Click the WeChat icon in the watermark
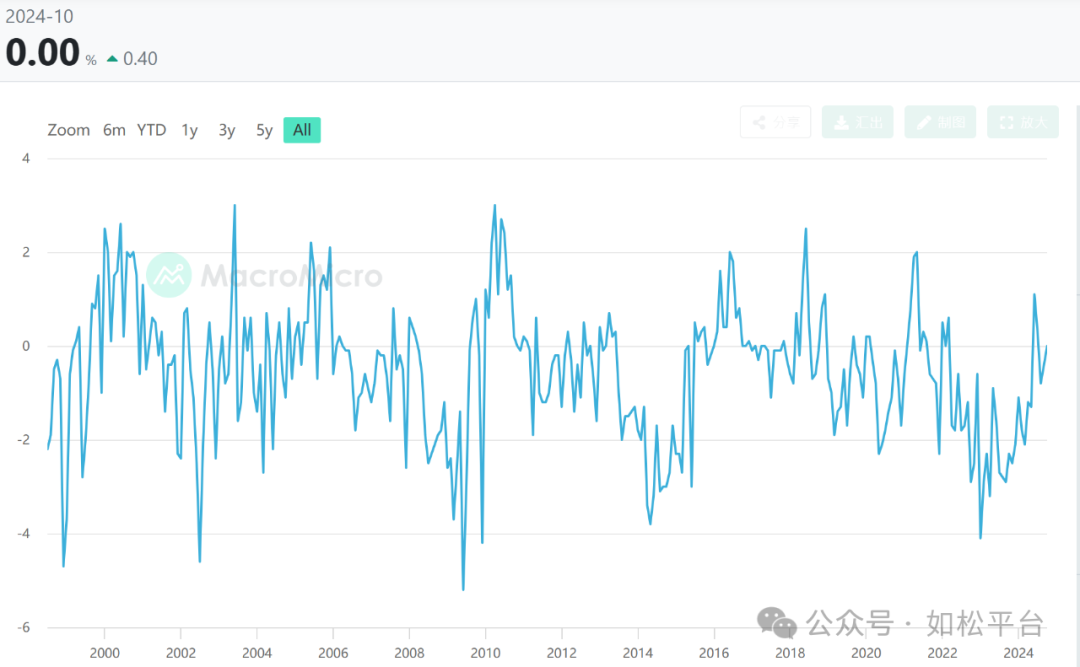This screenshot has height=667, width=1080. [777, 623]
